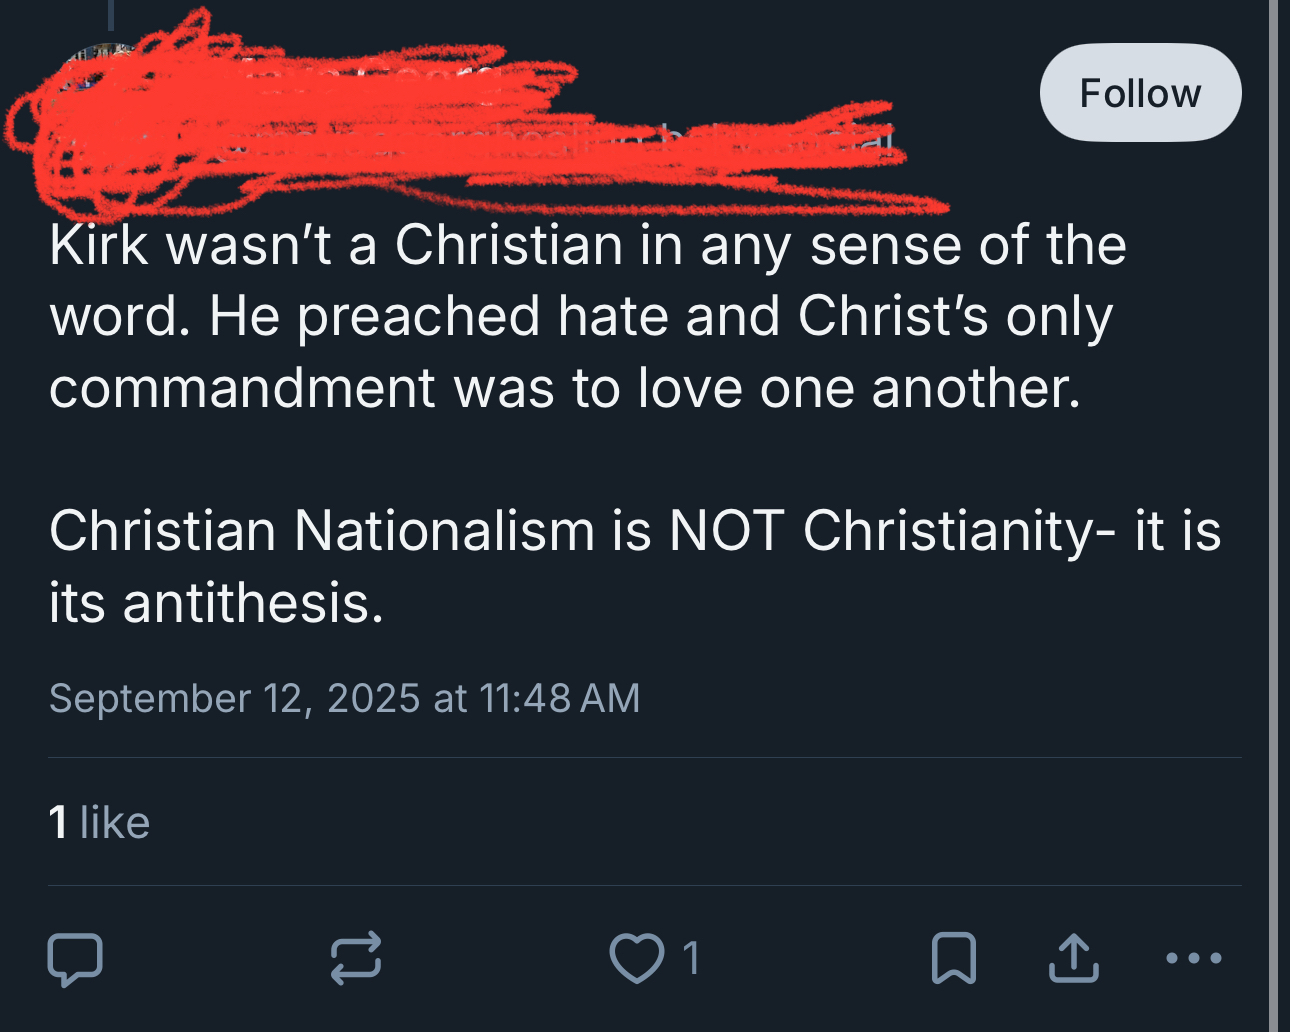Click the thread connector line above the avatar
The height and width of the screenshot is (1032, 1290).
(110, 12)
